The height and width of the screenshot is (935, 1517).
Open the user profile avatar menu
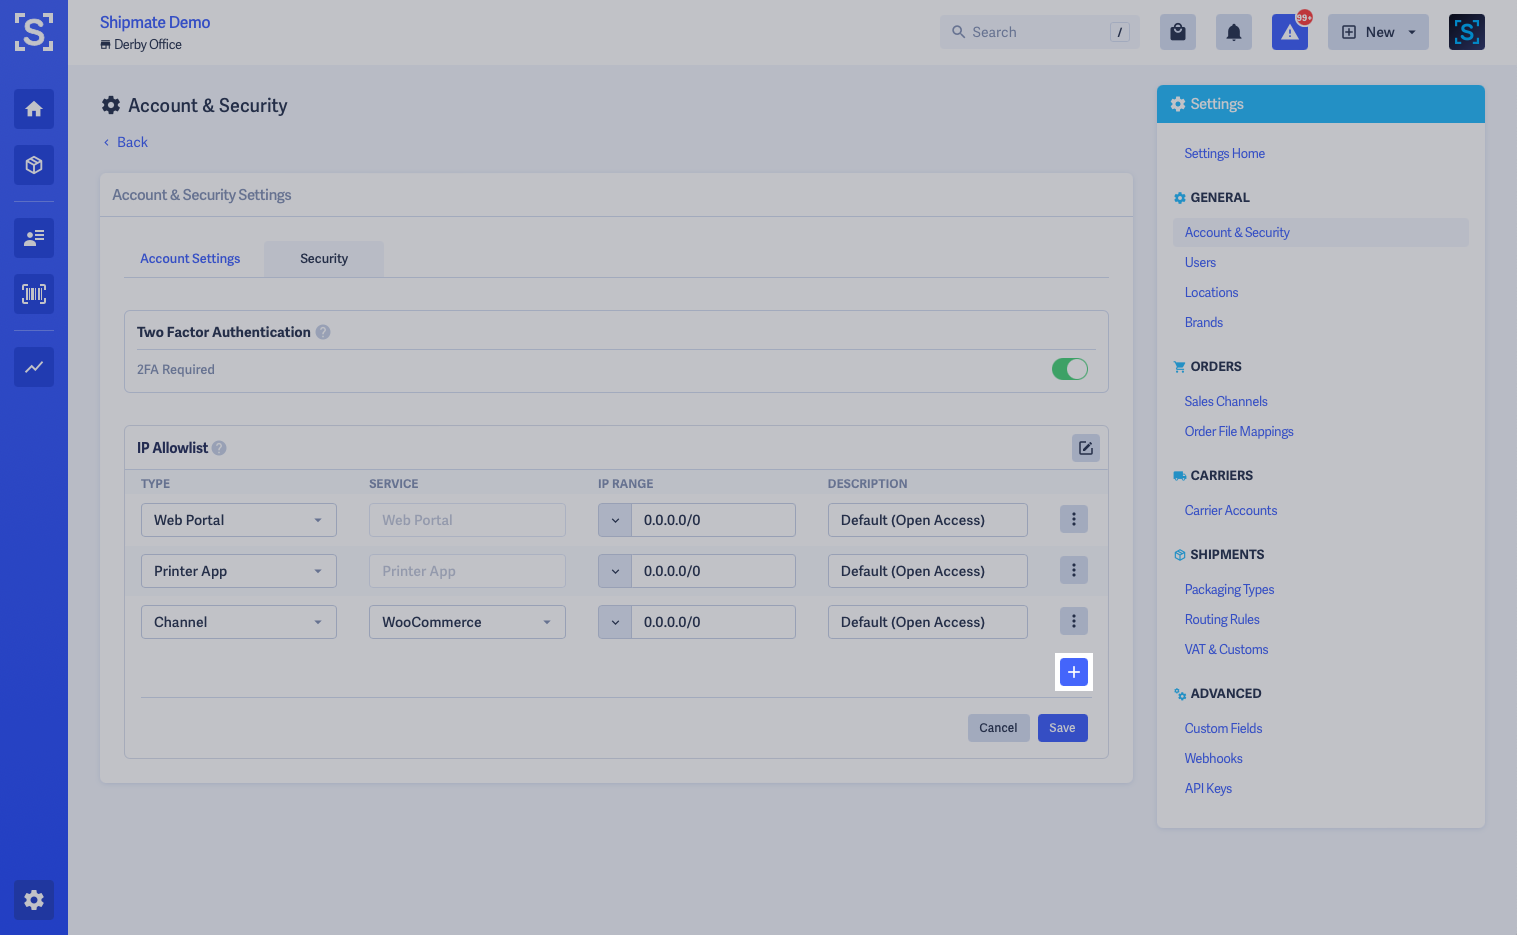tap(1467, 32)
